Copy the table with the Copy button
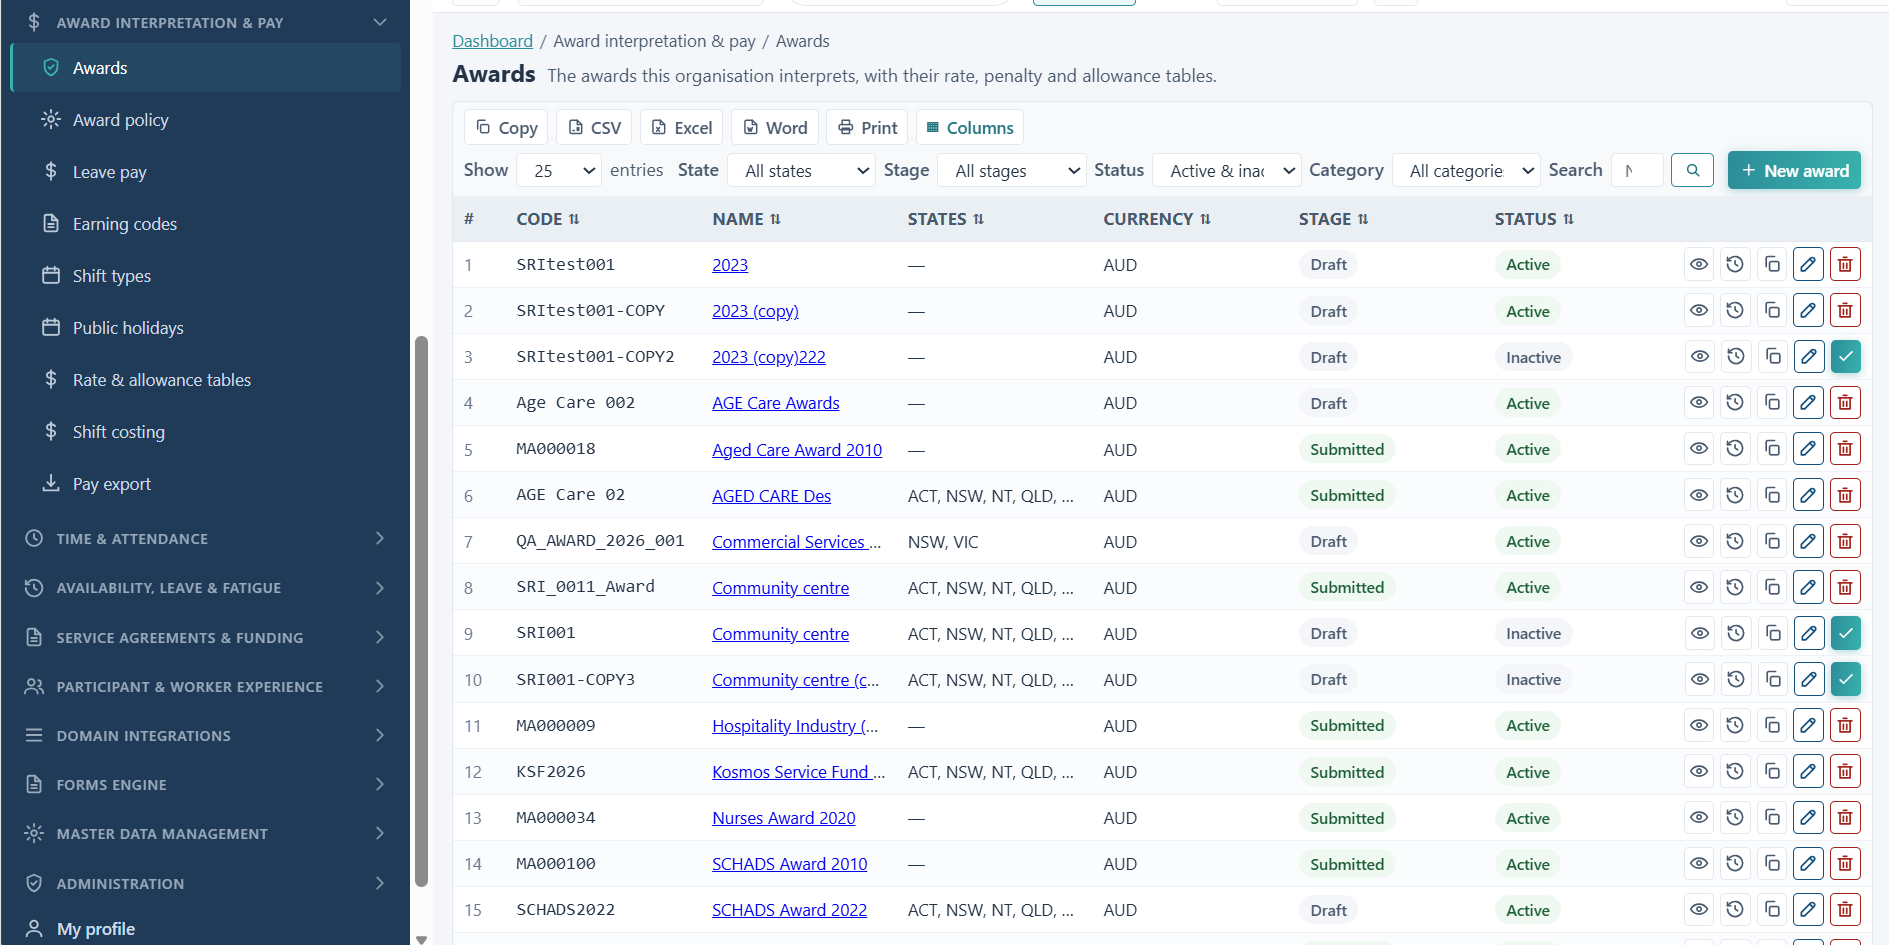1889x945 pixels. tap(506, 128)
